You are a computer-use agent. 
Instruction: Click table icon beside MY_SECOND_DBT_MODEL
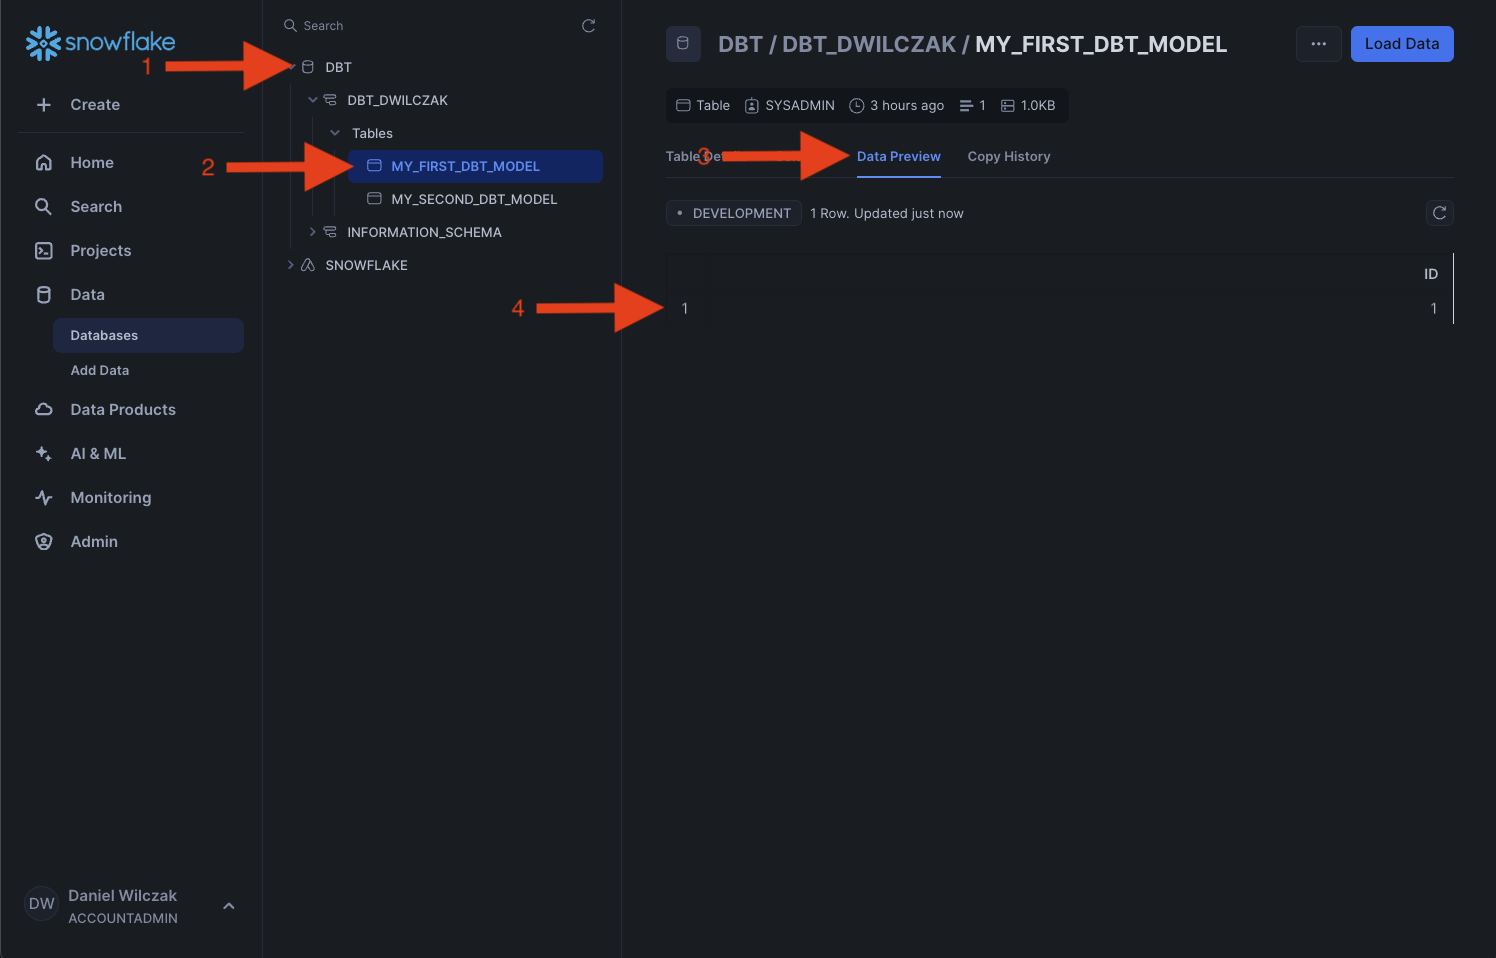(375, 199)
